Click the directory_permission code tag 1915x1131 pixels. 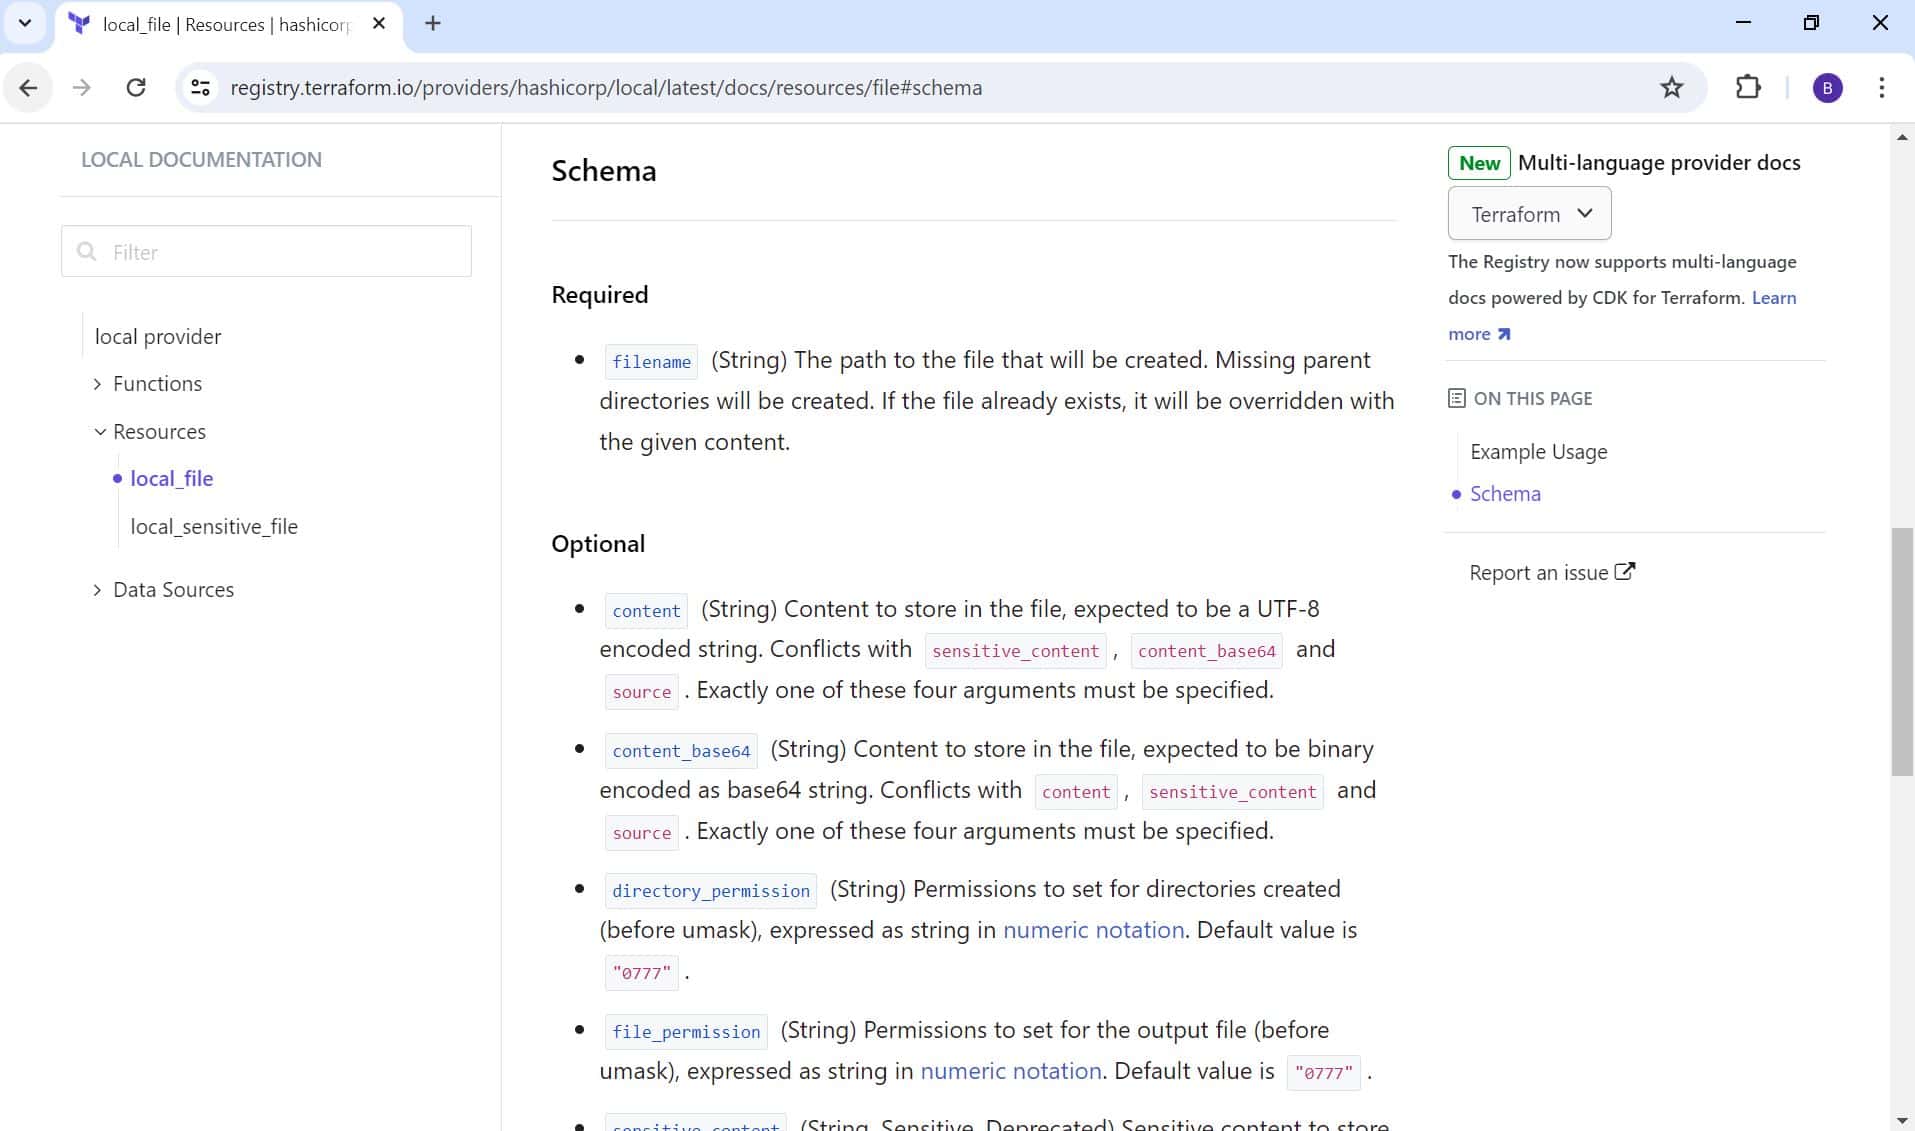(x=711, y=891)
